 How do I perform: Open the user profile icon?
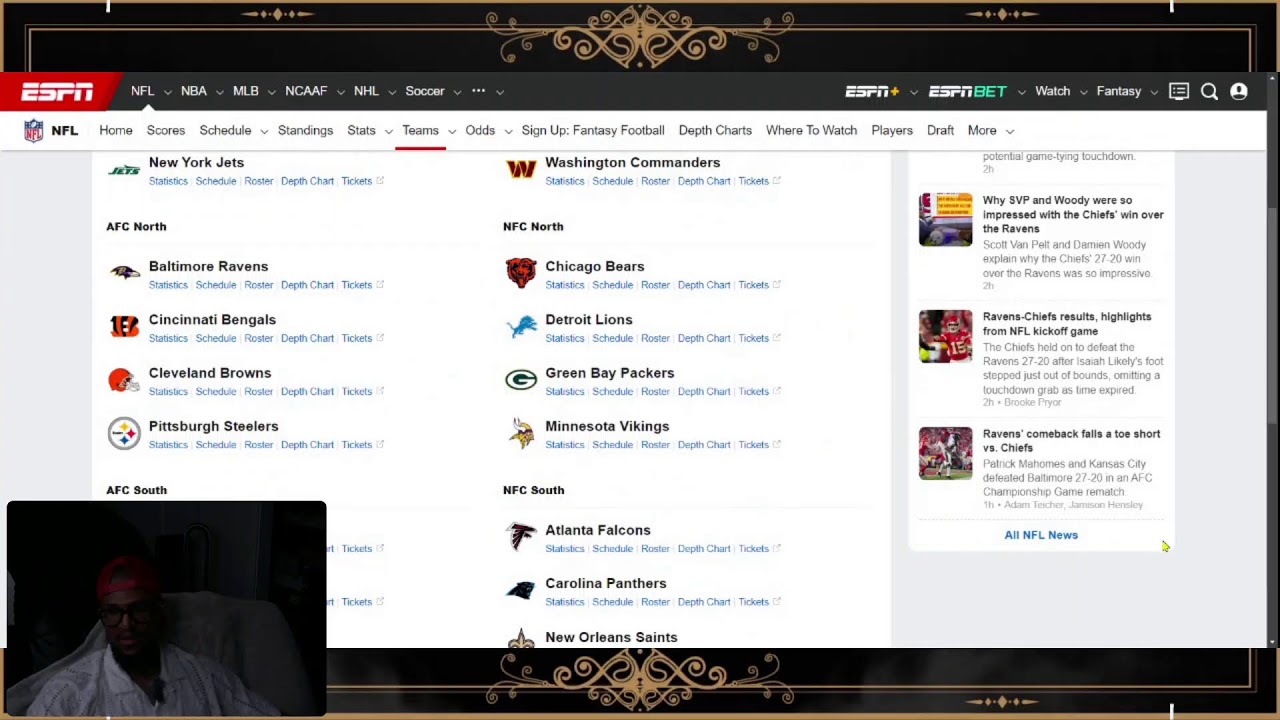(x=1239, y=92)
